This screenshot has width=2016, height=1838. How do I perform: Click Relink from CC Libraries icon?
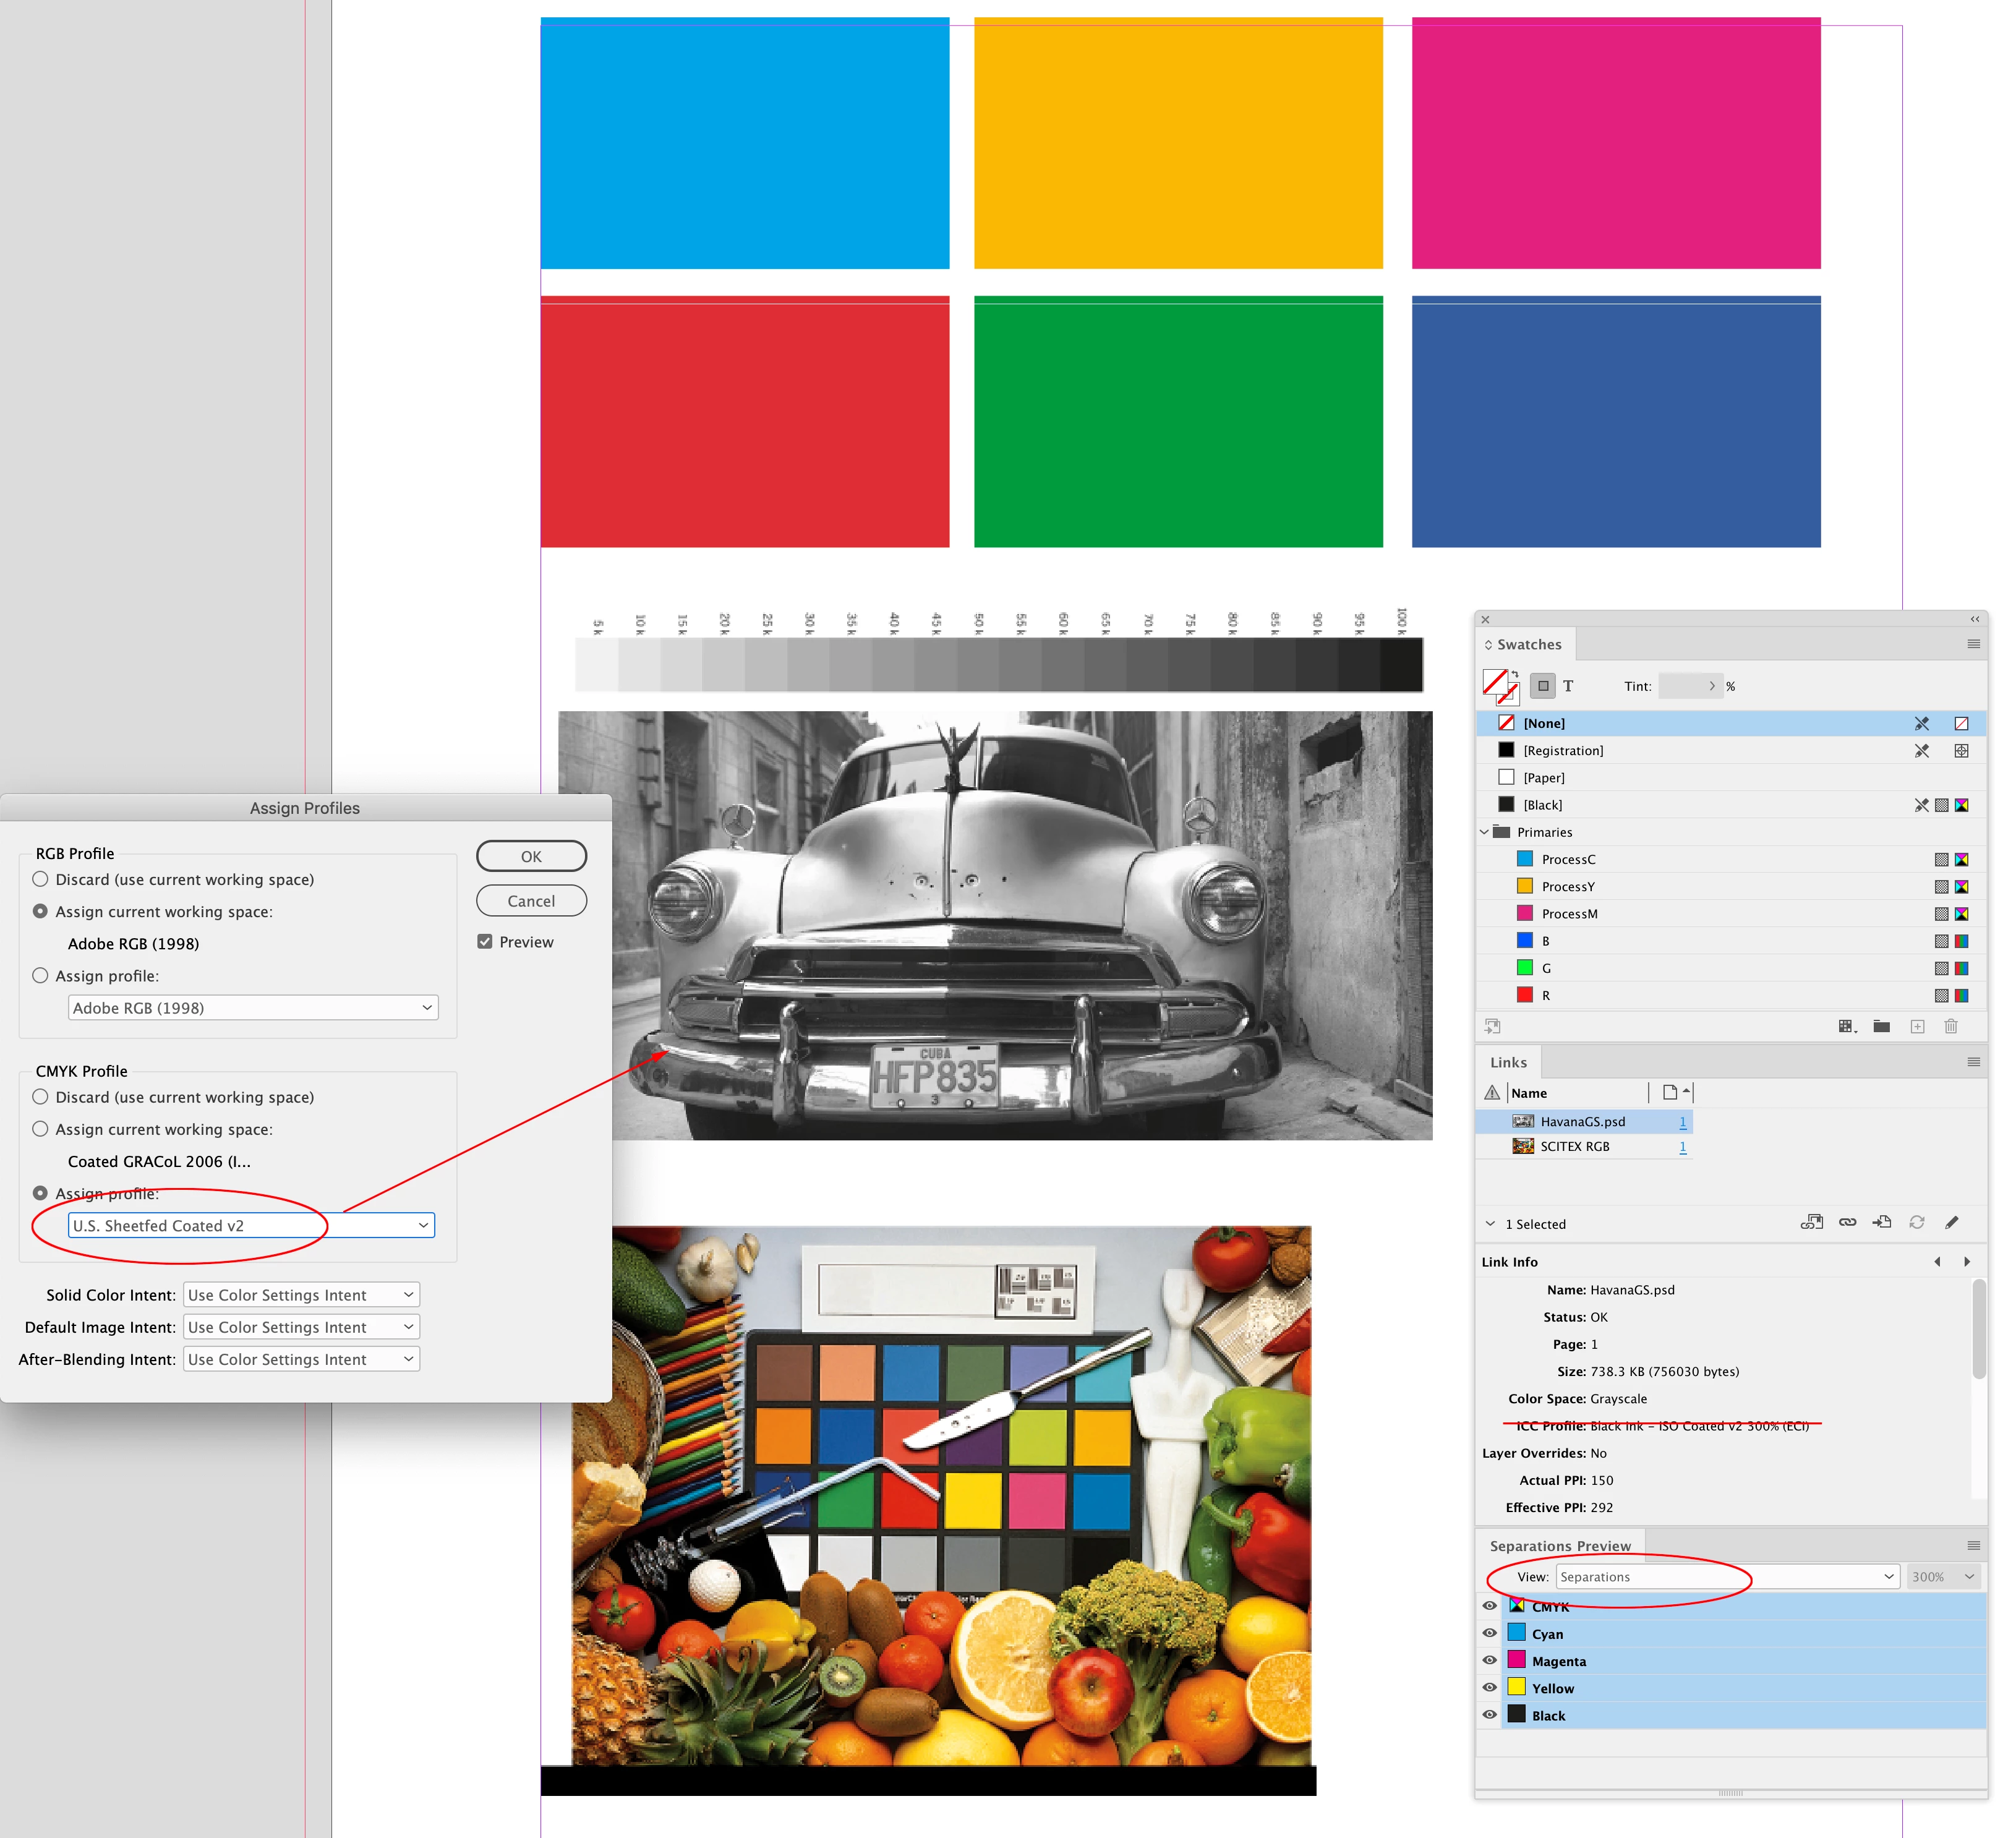pos(1811,1222)
